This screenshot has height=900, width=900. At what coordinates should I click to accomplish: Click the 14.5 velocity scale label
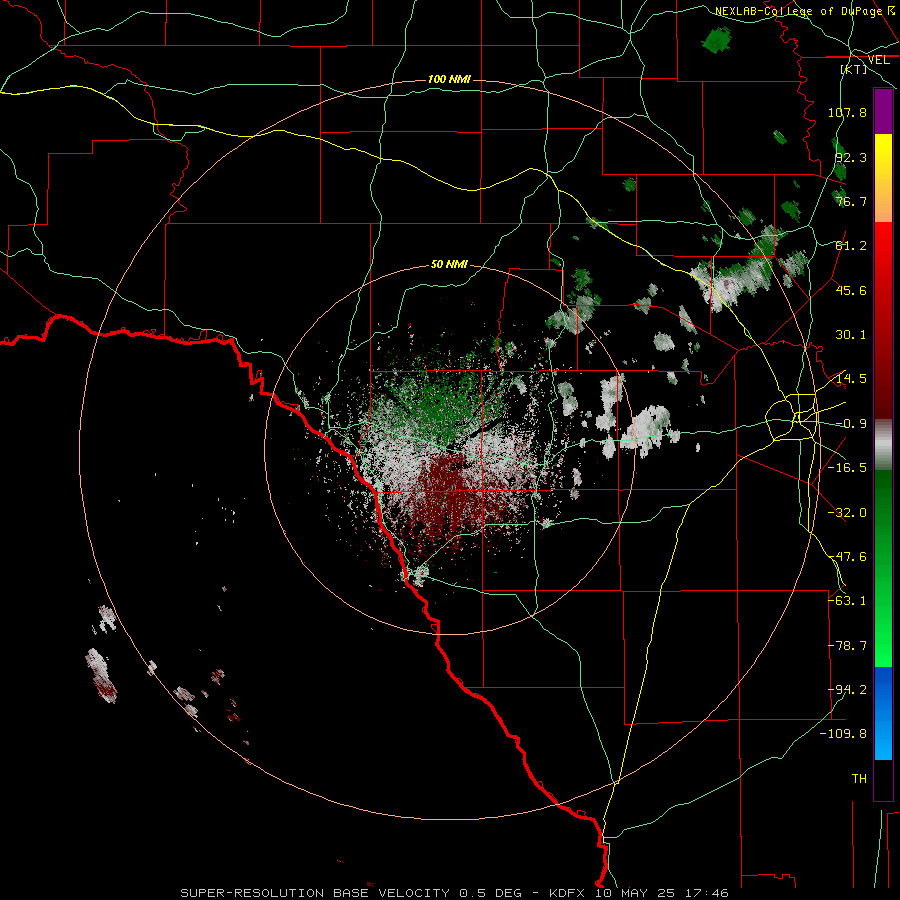[851, 379]
